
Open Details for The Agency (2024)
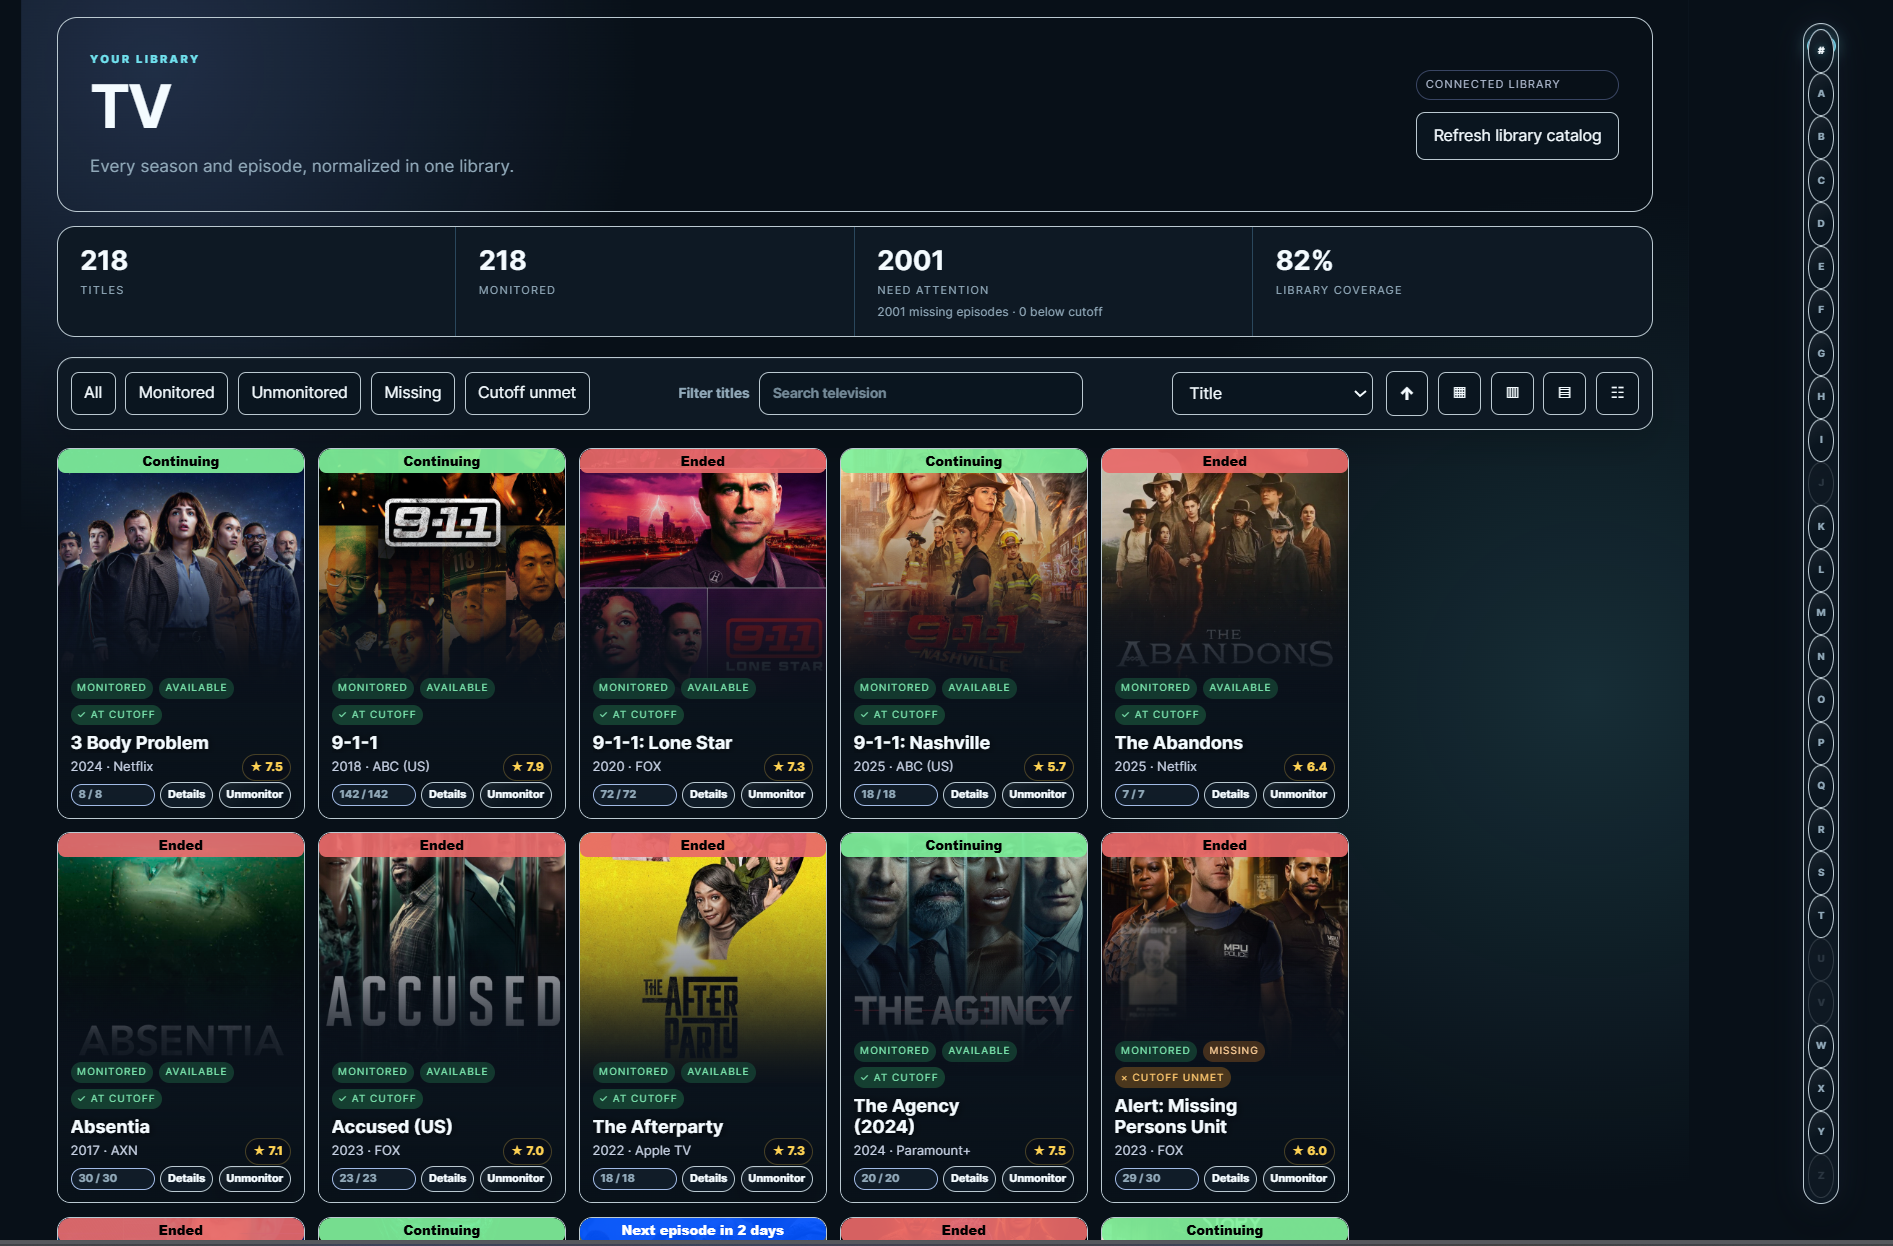point(969,1178)
